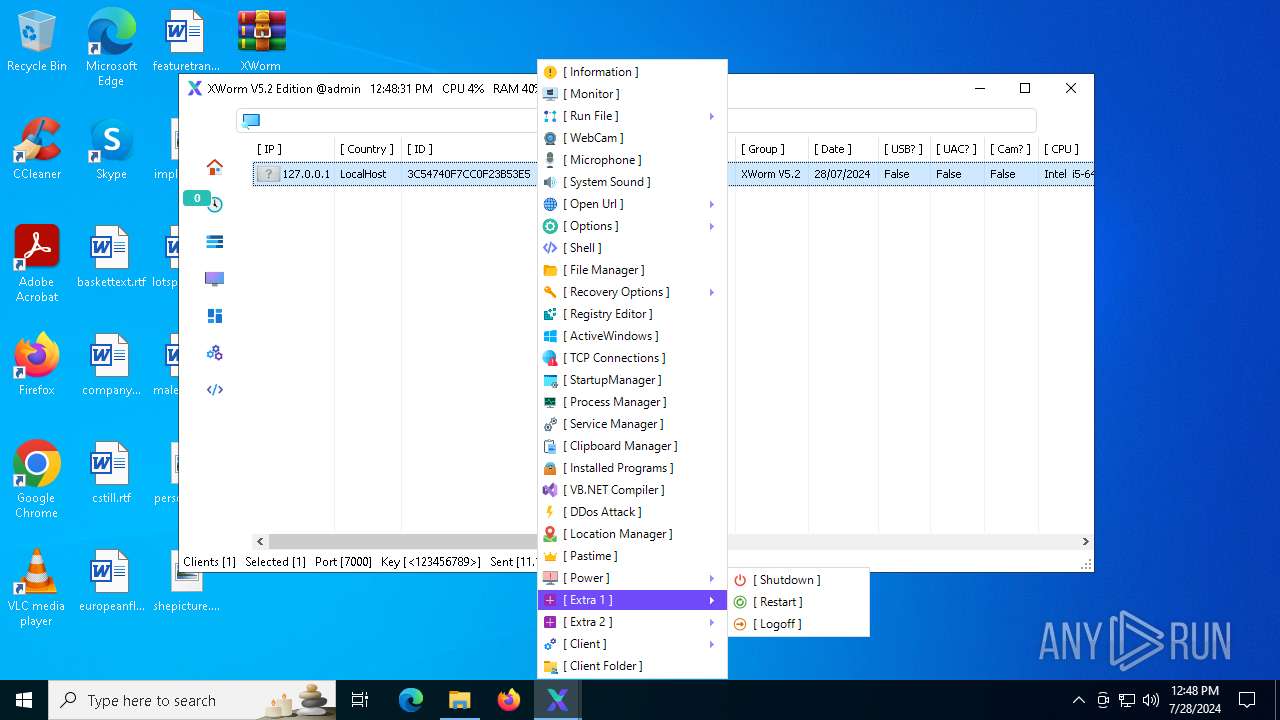Image resolution: width=1280 pixels, height=720 pixels.
Task: Click the sidebar clock history icon
Action: click(x=214, y=204)
